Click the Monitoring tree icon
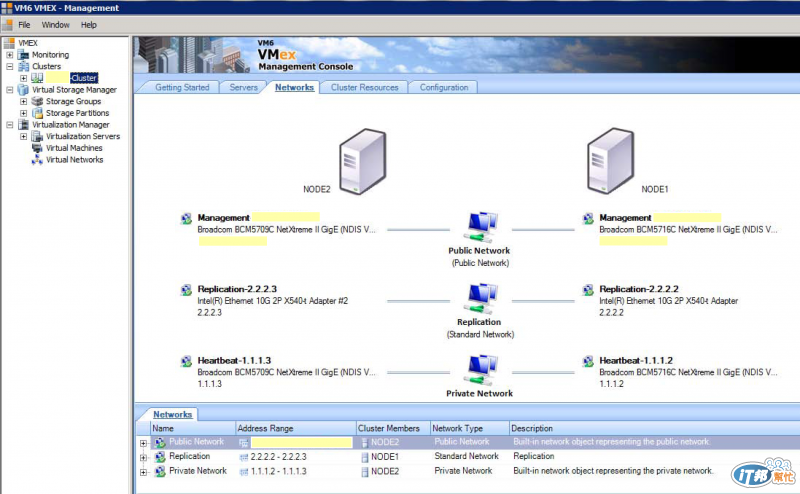This screenshot has width=800, height=494. [23, 55]
